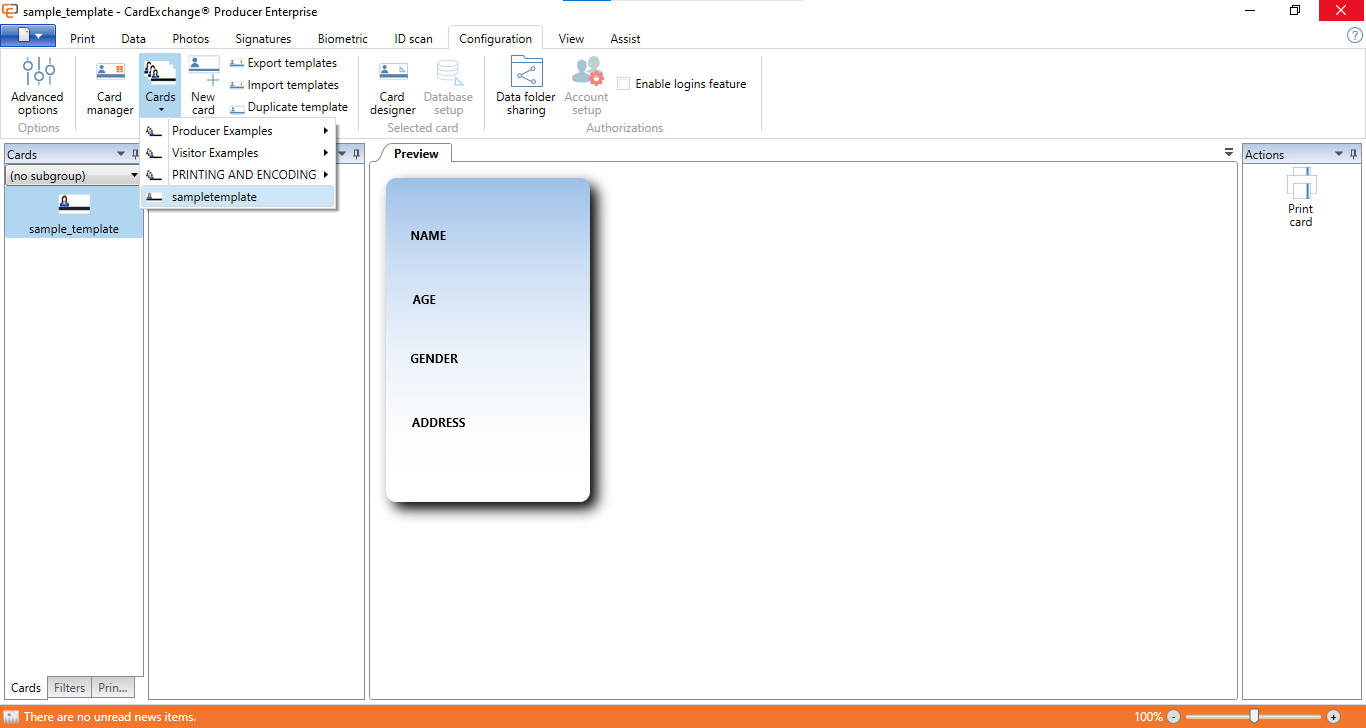This screenshot has width=1366, height=728.
Task: Open the application file menu button
Action: (28, 36)
